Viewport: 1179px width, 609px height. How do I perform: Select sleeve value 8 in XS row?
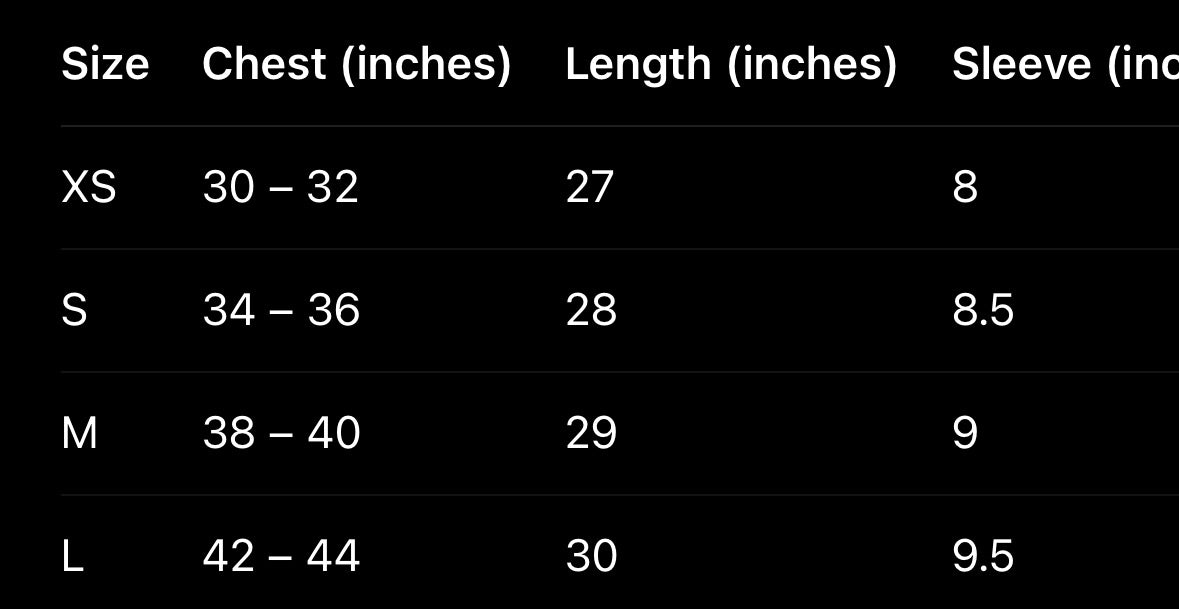pyautogui.click(x=965, y=187)
